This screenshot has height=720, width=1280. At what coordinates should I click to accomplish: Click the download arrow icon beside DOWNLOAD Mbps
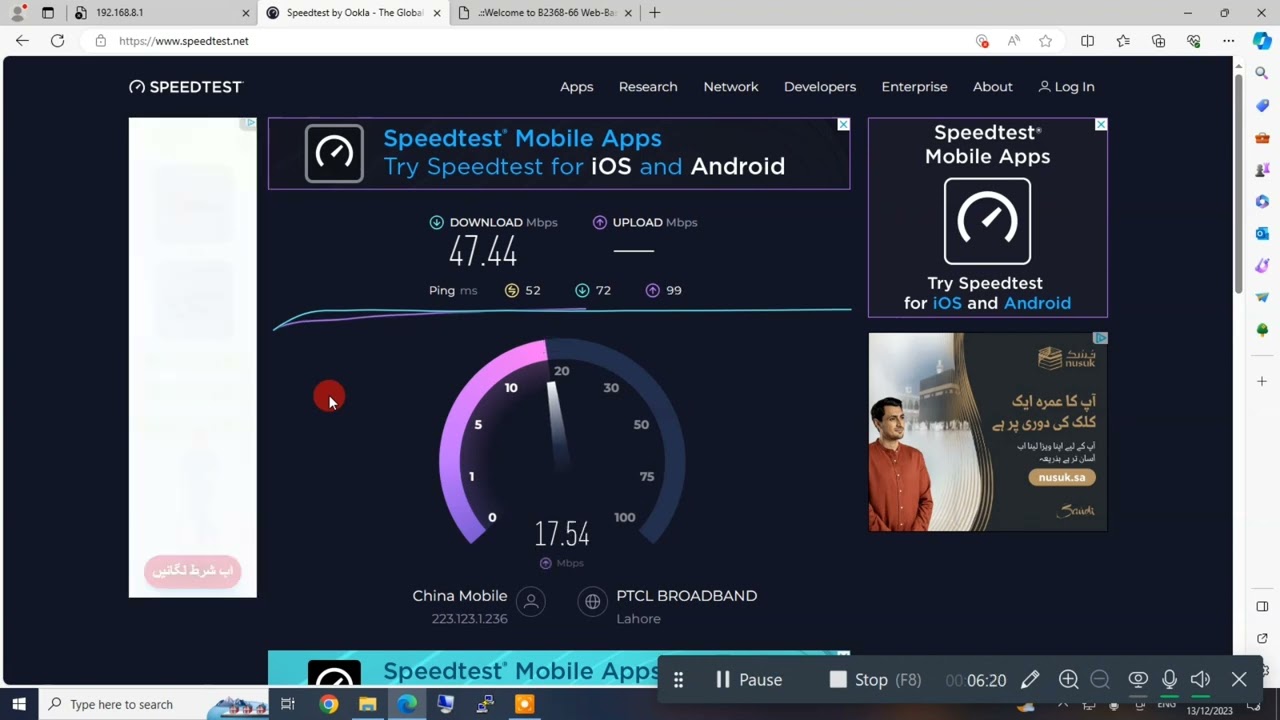point(436,222)
